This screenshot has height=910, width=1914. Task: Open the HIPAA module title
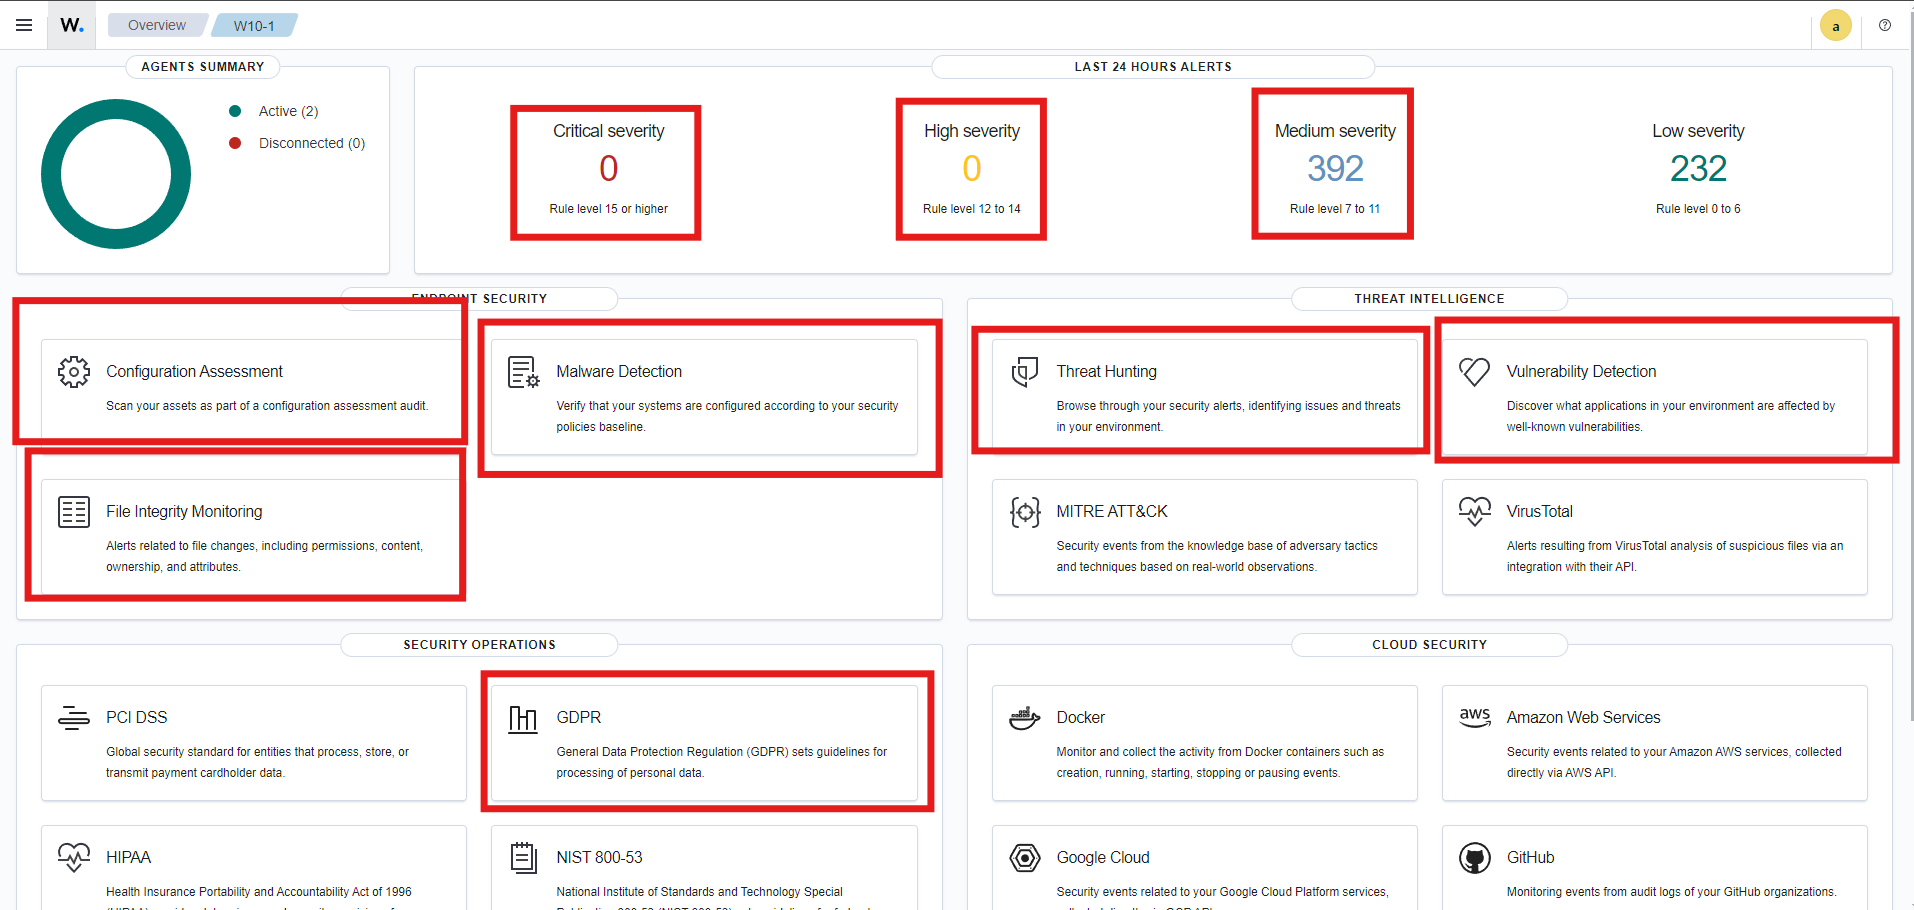128,857
